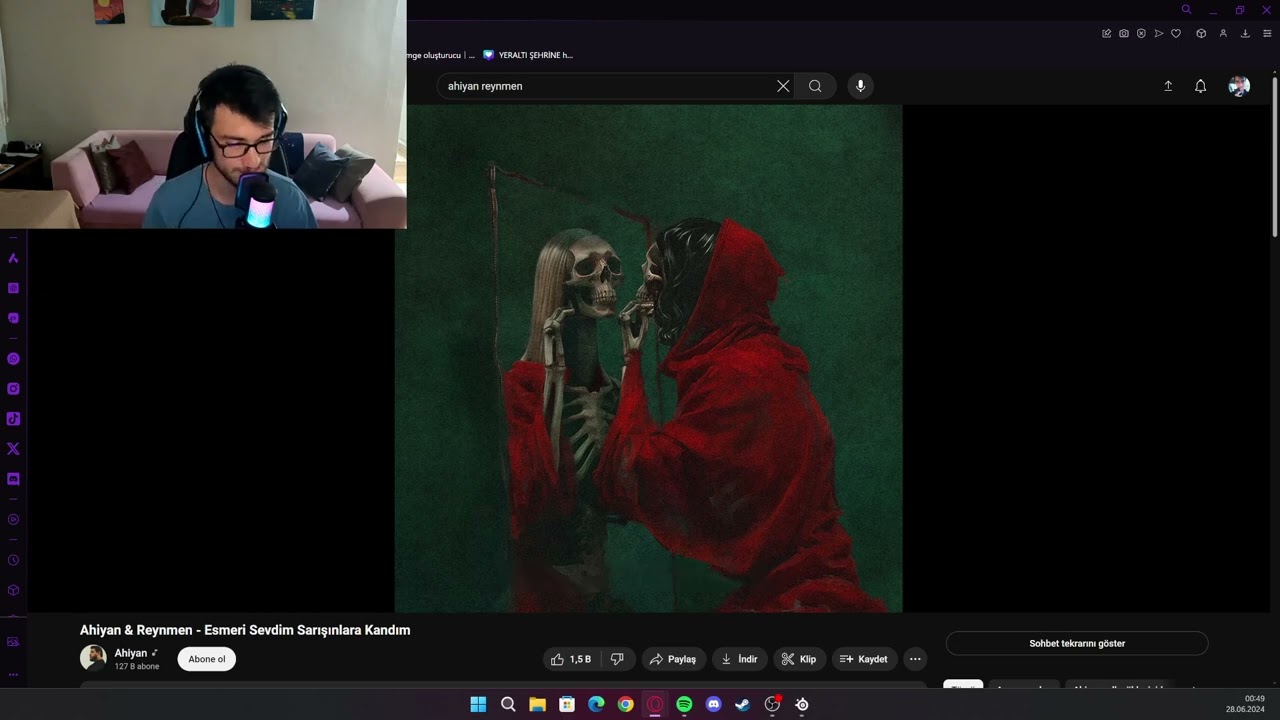This screenshot has height=720, width=1280.
Task: Click the Kaydet save button
Action: (x=864, y=659)
